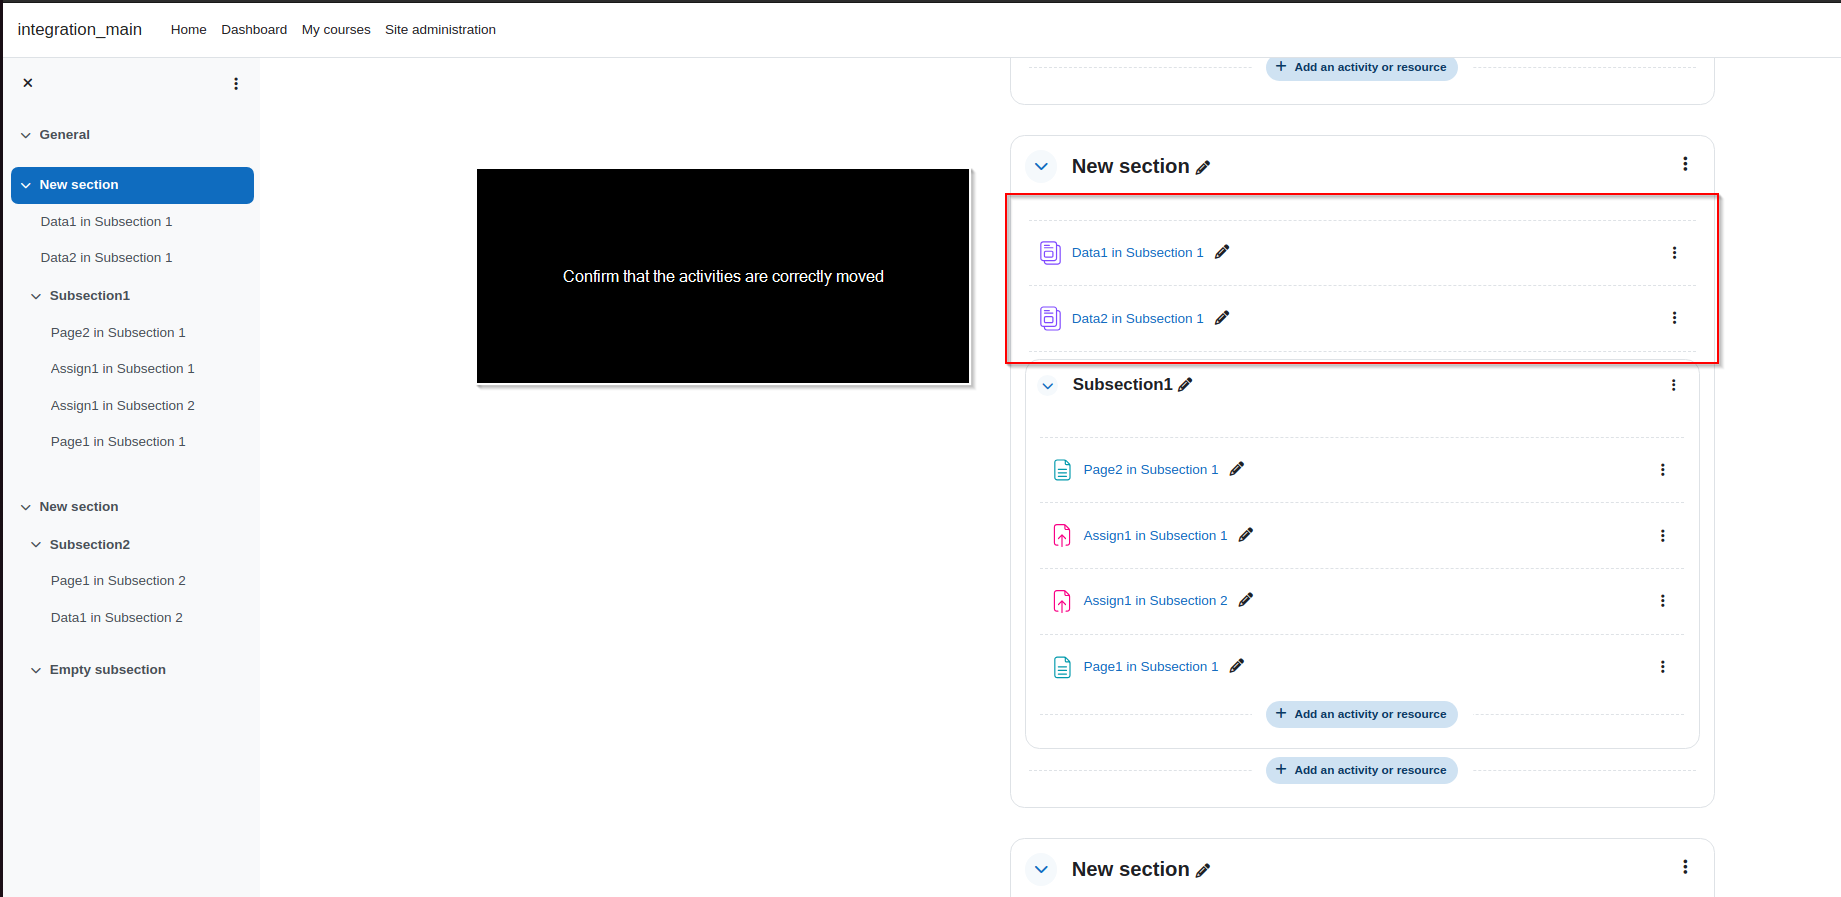This screenshot has height=897, width=1841.
Task: Click Subsection1 heading in main content
Action: (1122, 385)
